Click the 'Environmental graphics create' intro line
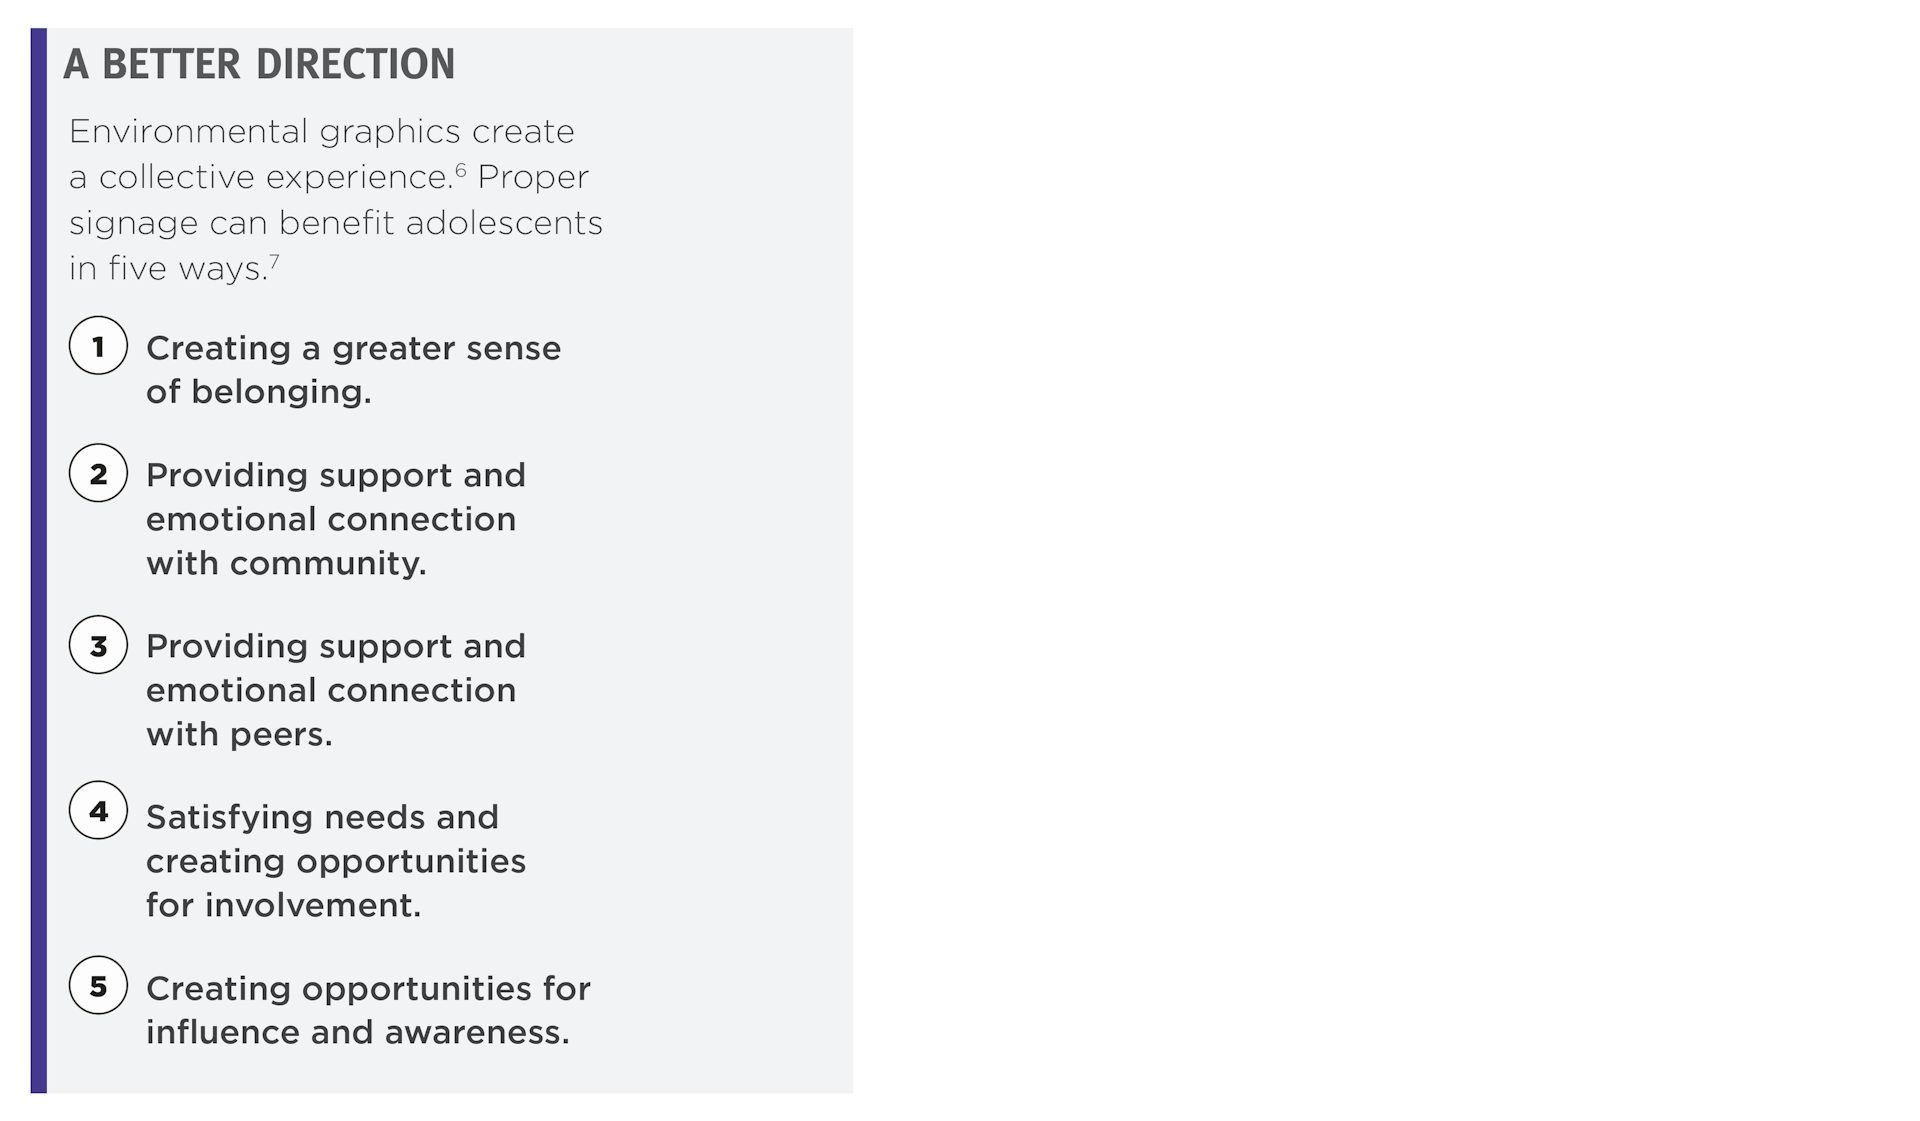This screenshot has width=1920, height=1121. [322, 132]
